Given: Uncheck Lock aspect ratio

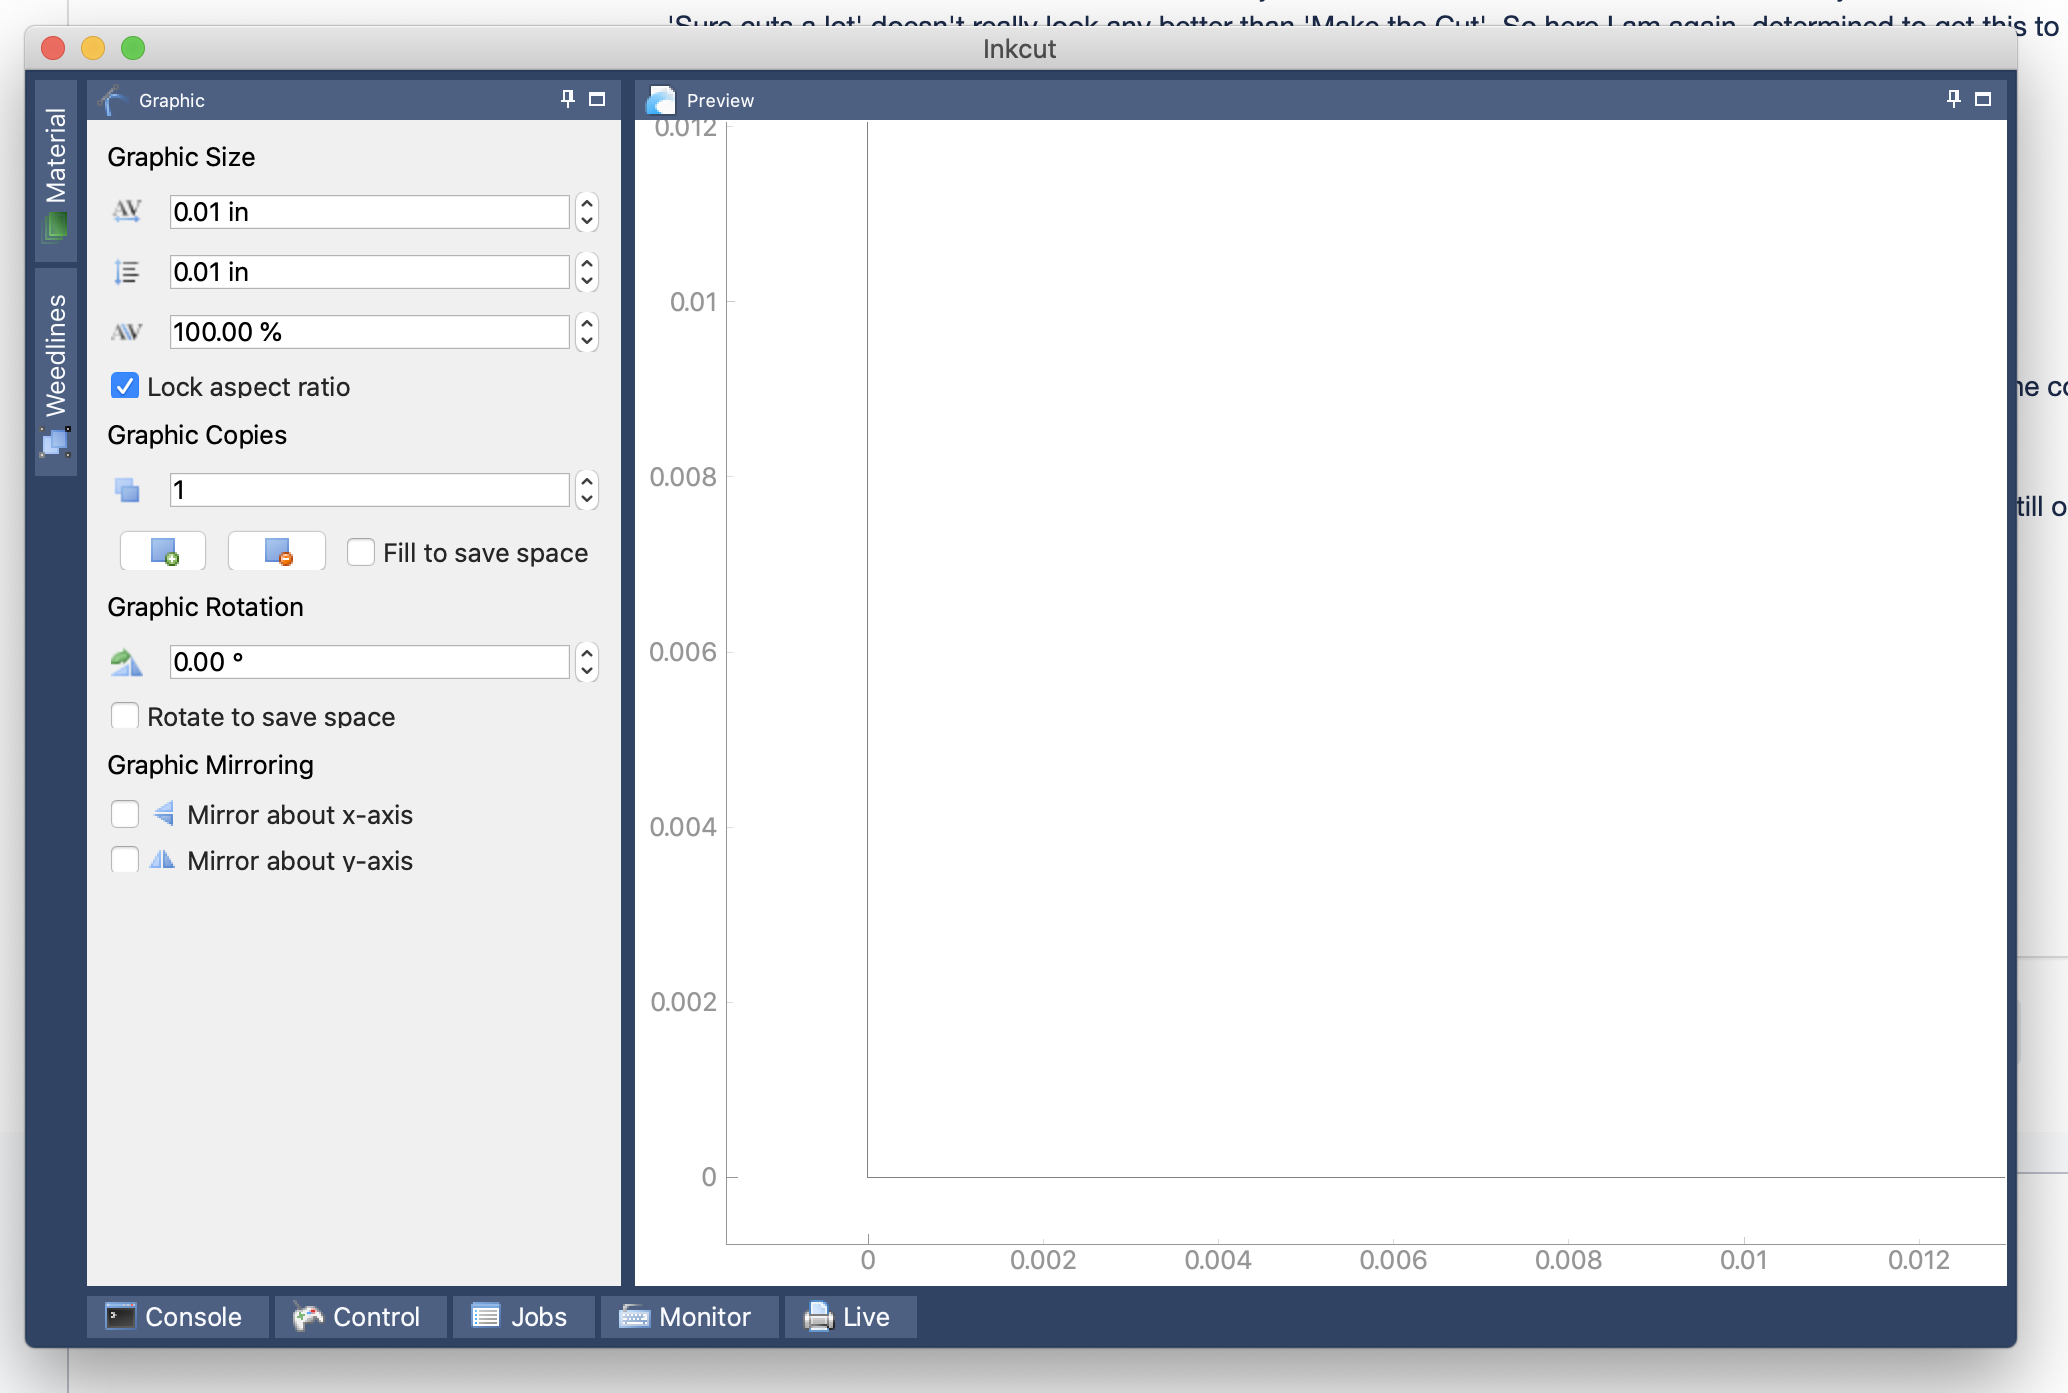Looking at the screenshot, I should (x=125, y=386).
